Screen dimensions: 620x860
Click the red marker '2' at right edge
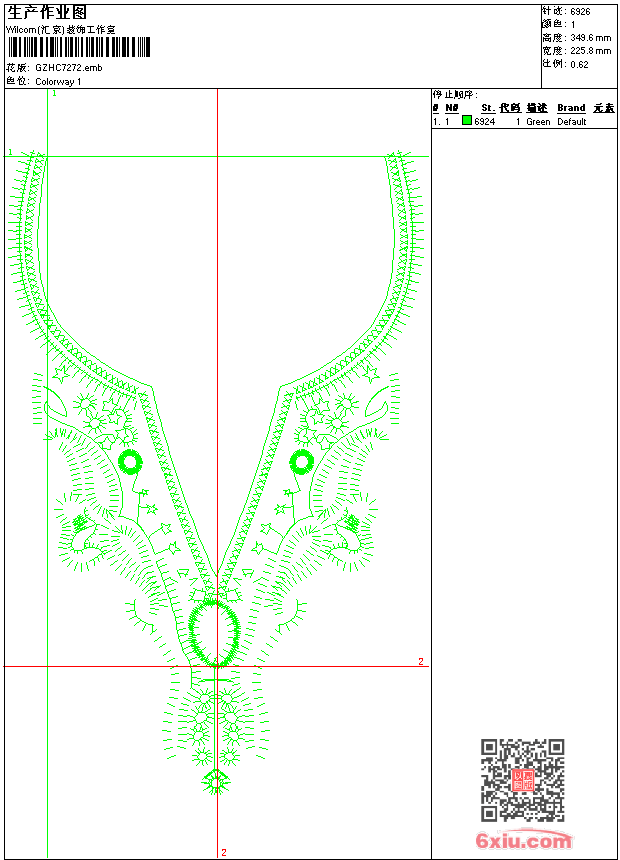tap(421, 662)
